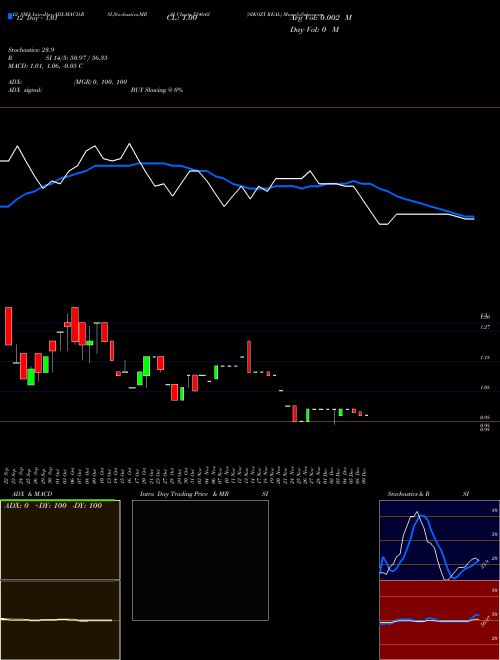Screen dimensions: 500x660
Task: Click the 'ADX: 0 +DY: 100 -DY: 100' readout
Action: pyautogui.click(x=53, y=506)
